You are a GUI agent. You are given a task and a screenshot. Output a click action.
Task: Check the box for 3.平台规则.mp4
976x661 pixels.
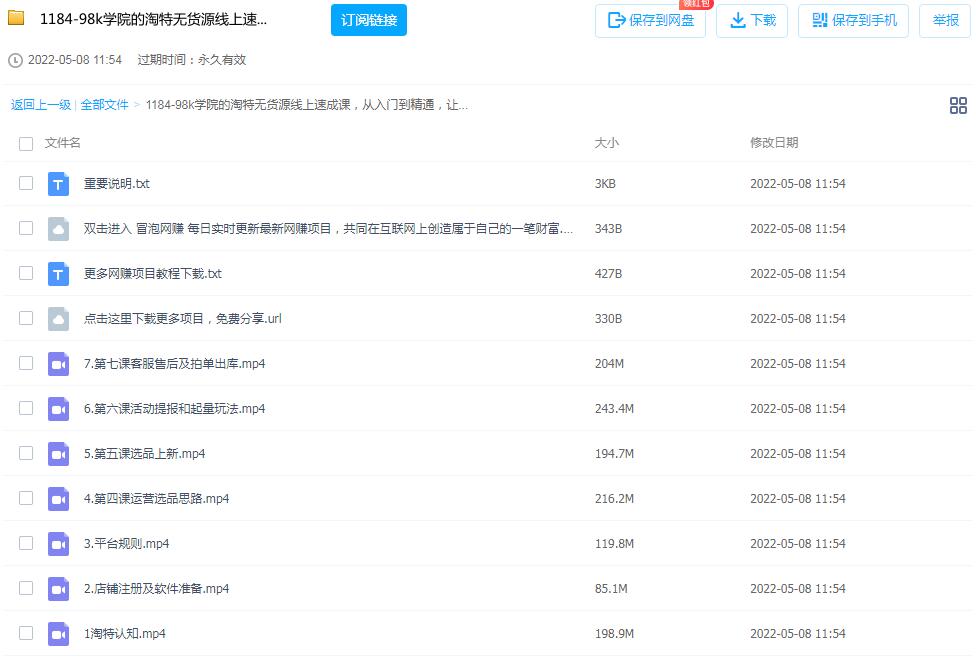[x=26, y=543]
